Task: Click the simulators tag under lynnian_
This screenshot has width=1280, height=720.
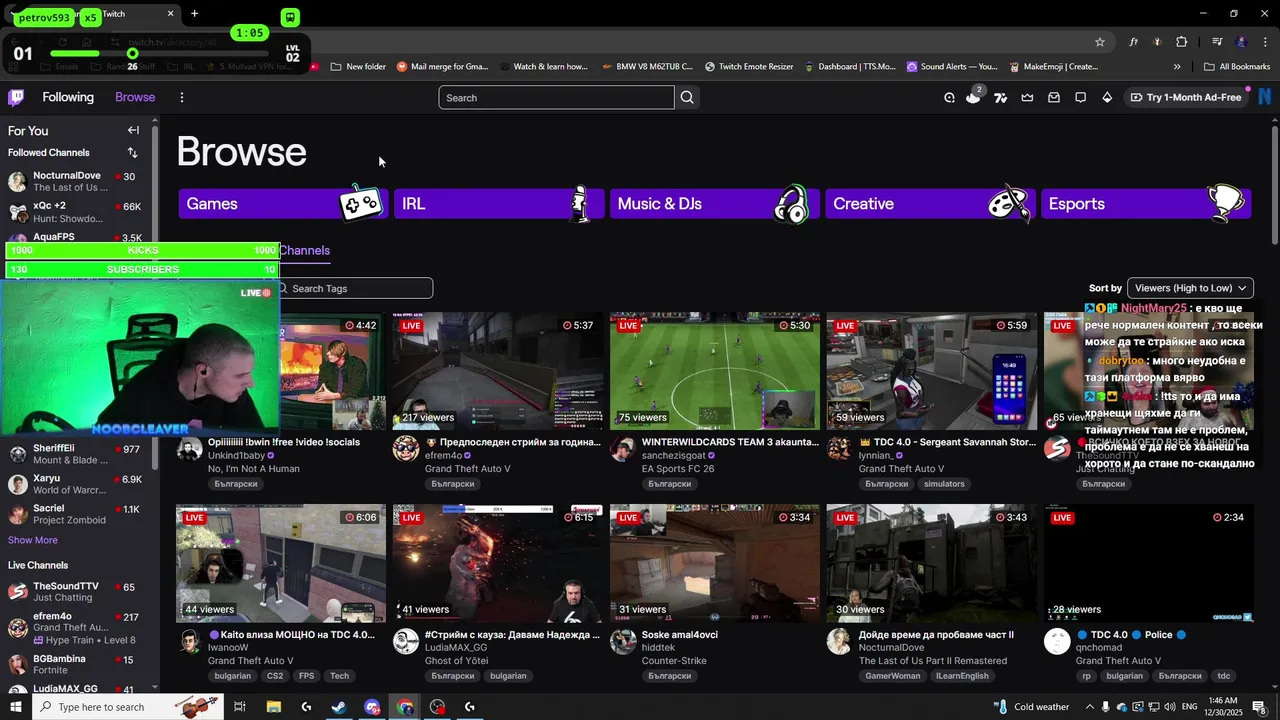Action: pos(944,484)
